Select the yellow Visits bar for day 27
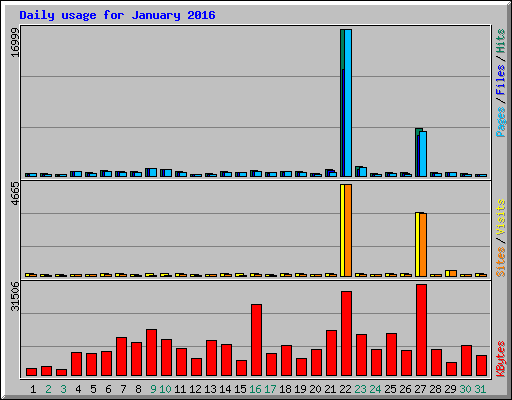Viewport: 512px width, 400px height. [417, 244]
